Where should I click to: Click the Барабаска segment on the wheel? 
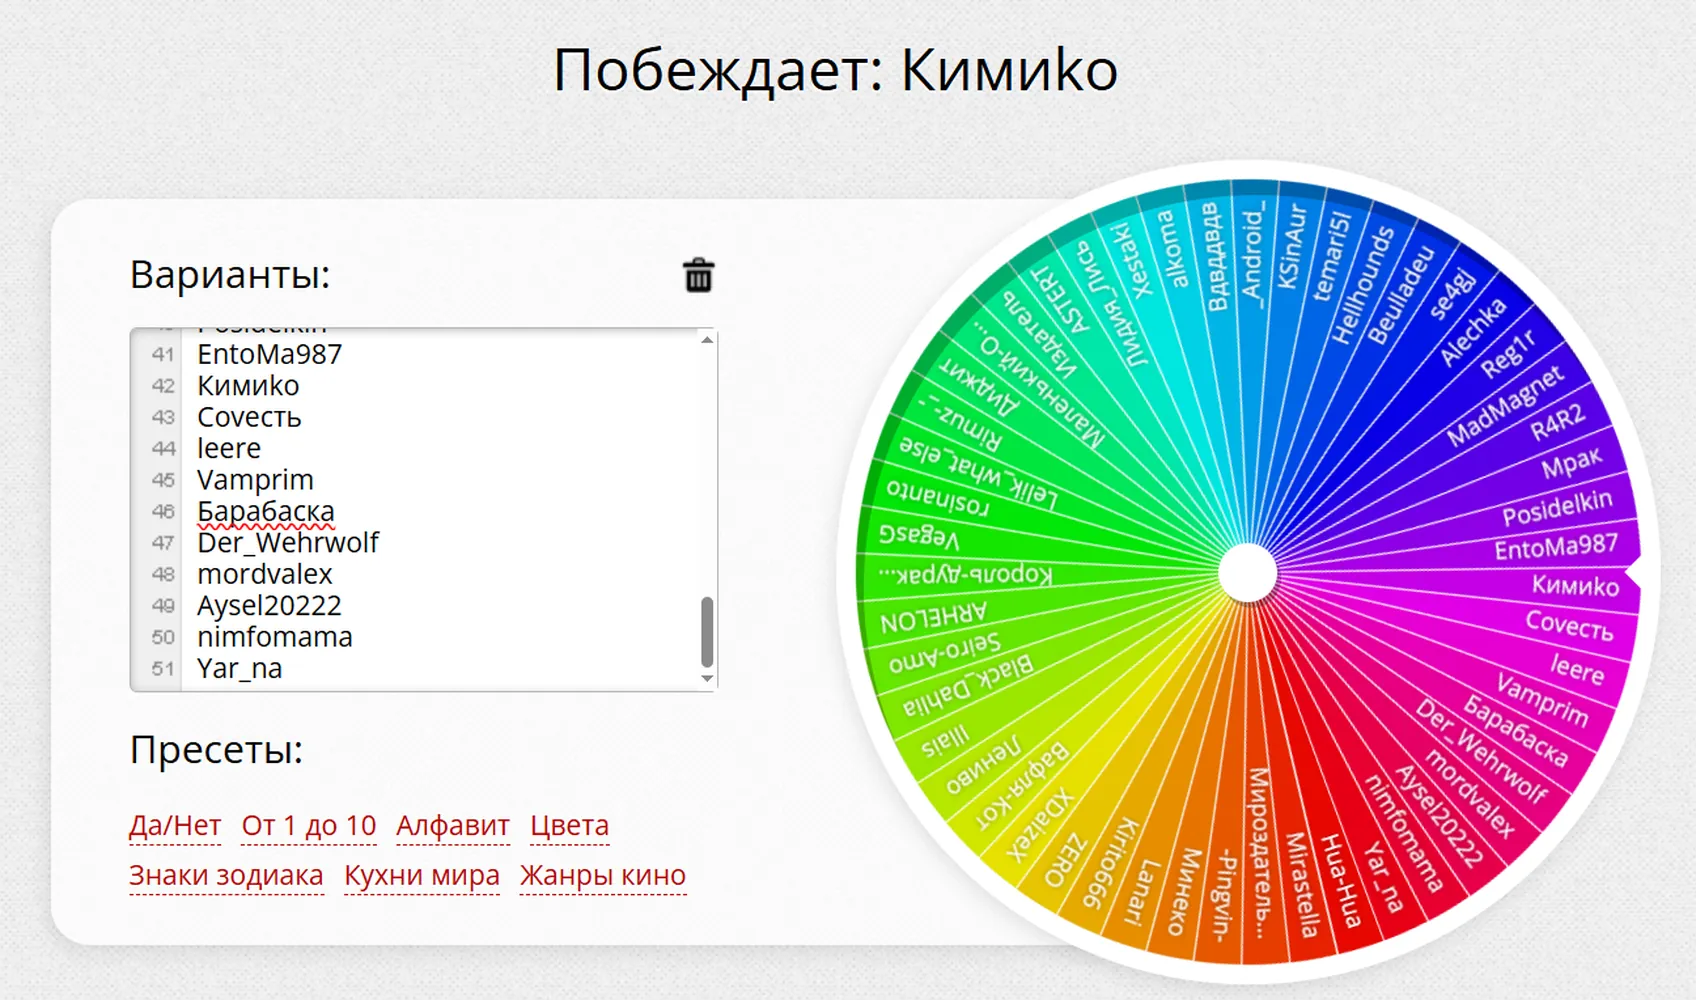point(1514,729)
